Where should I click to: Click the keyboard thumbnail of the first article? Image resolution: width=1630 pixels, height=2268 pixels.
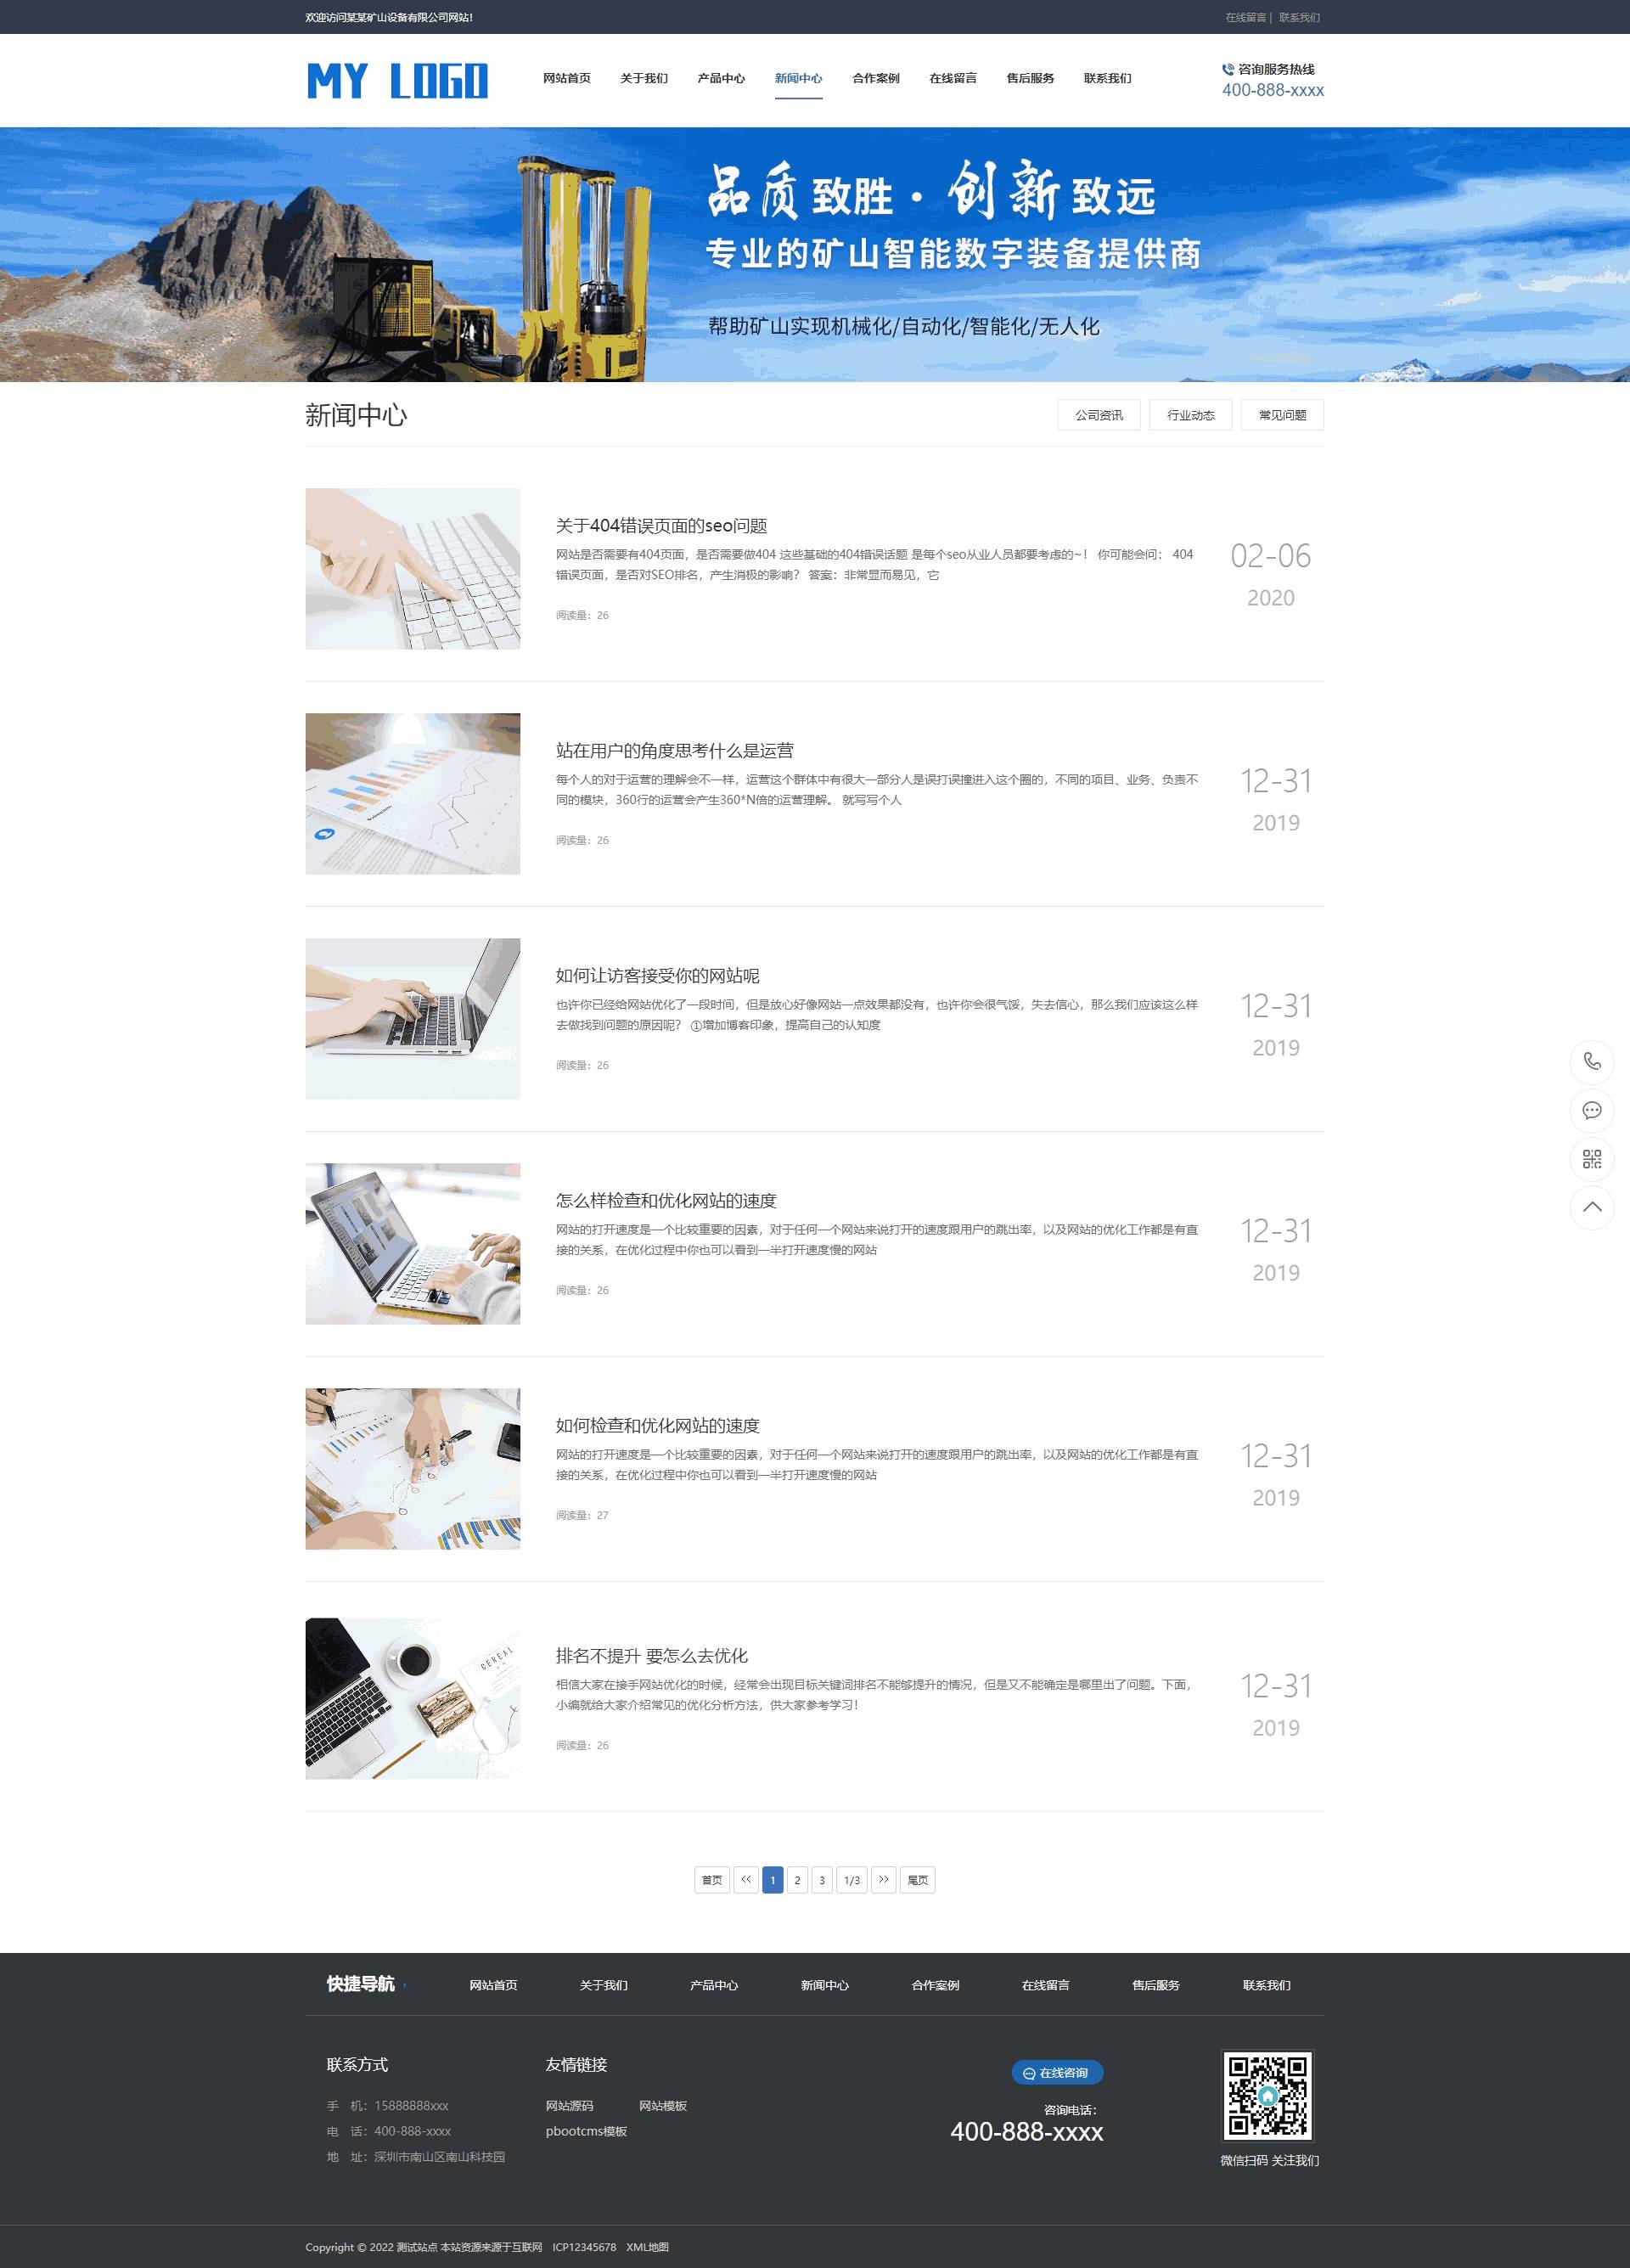(x=412, y=569)
